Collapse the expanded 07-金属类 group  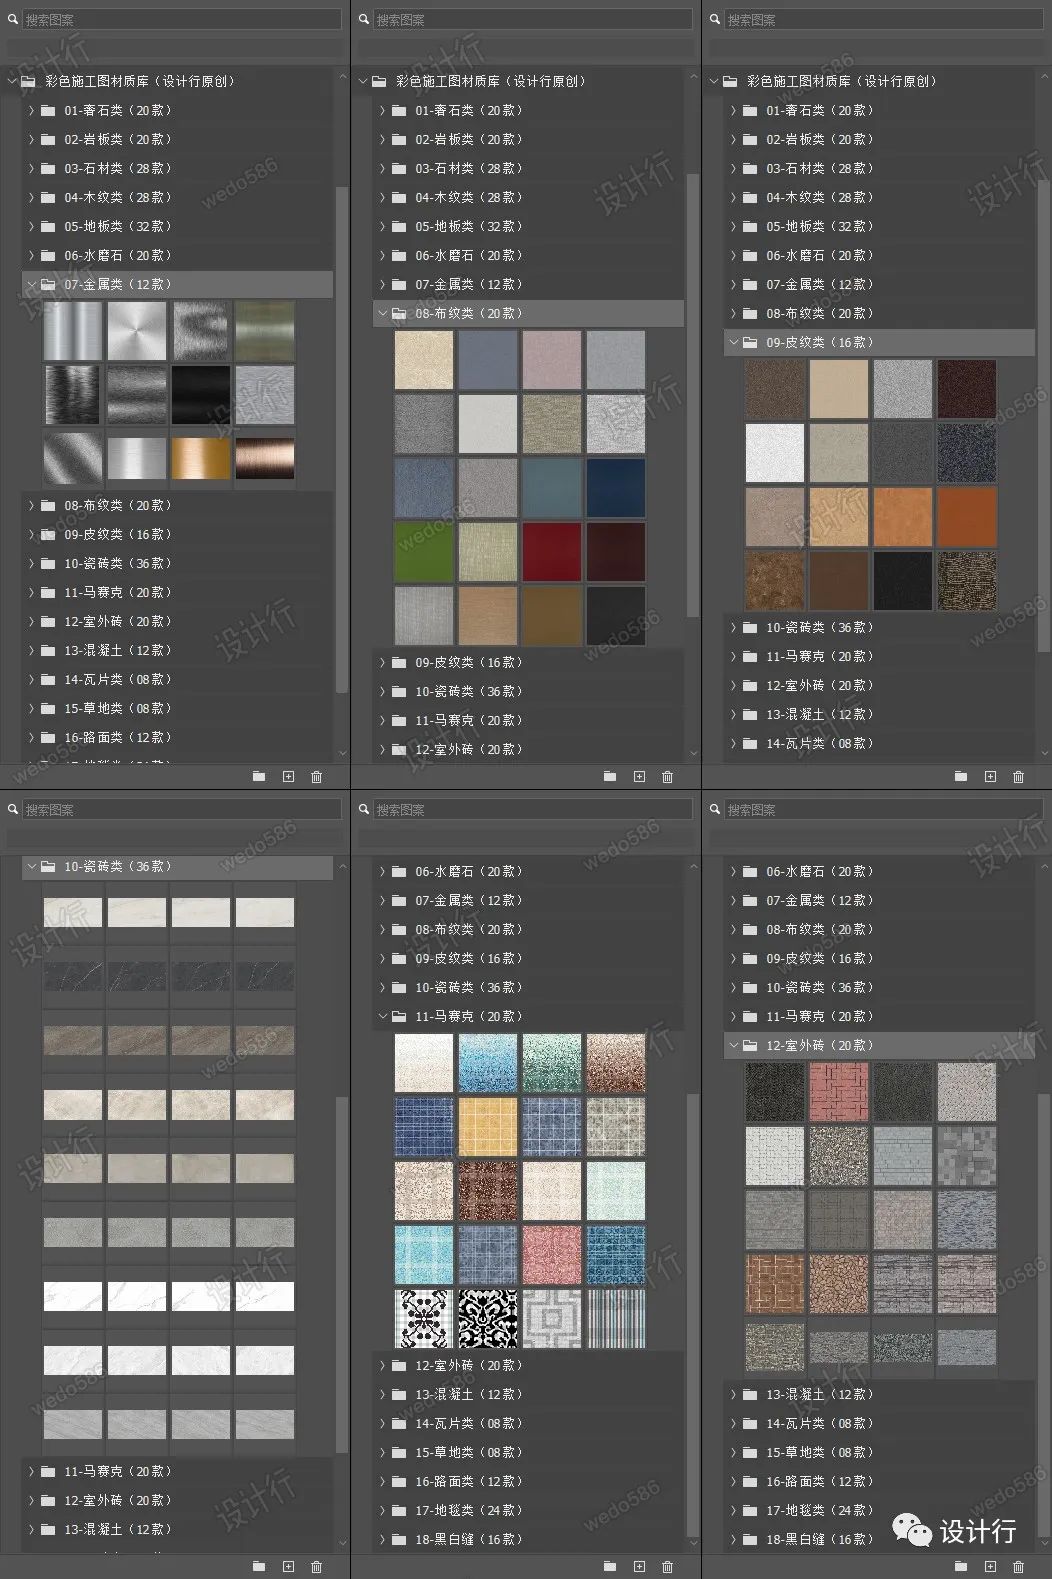pos(31,284)
